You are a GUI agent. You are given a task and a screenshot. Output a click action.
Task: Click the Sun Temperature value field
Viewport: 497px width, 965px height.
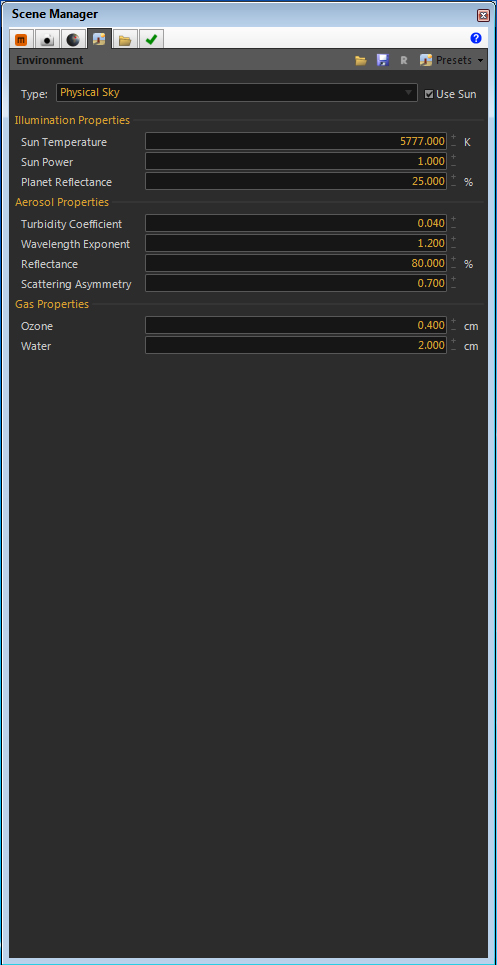pyautogui.click(x=296, y=142)
